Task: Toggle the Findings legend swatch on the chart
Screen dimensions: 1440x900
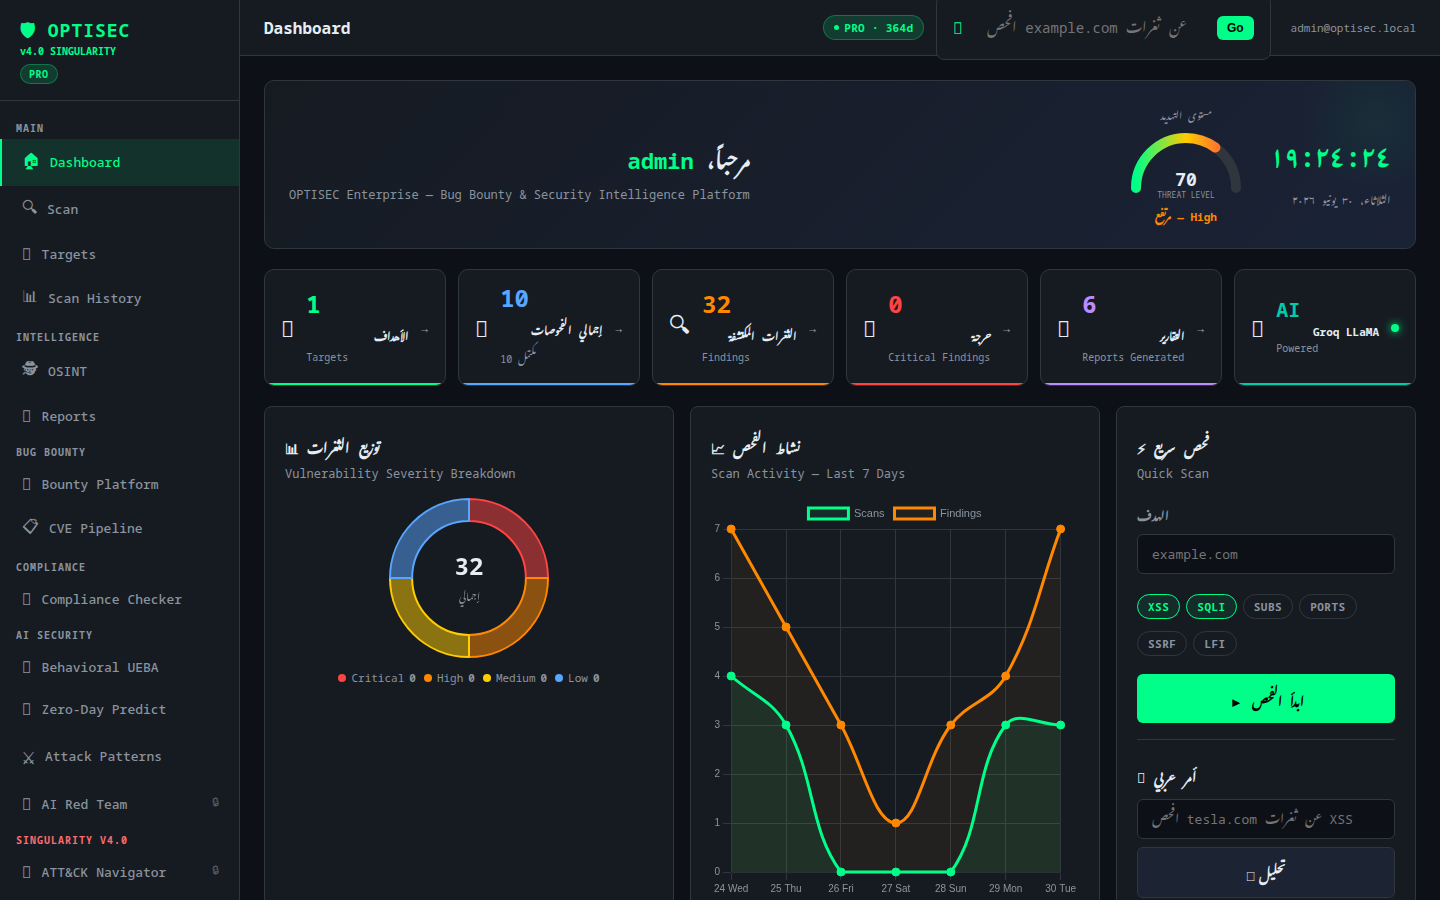Action: tap(914, 513)
